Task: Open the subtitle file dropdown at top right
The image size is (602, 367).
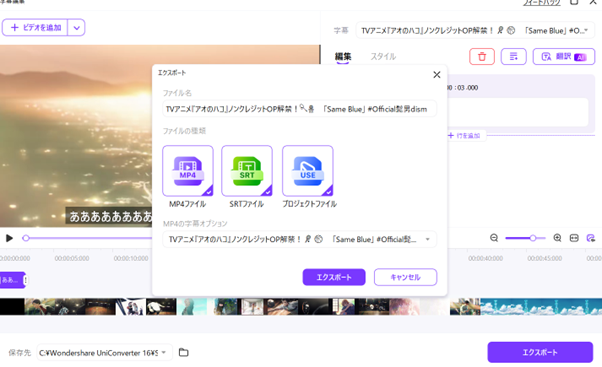Action: click(x=475, y=30)
